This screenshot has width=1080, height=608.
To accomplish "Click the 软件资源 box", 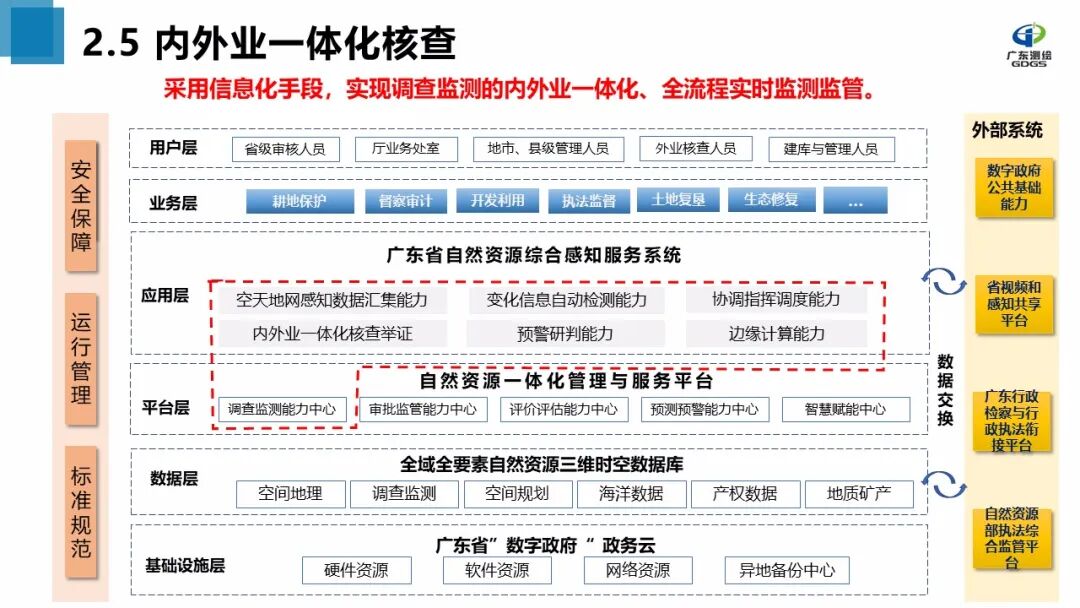I will (x=497, y=570).
